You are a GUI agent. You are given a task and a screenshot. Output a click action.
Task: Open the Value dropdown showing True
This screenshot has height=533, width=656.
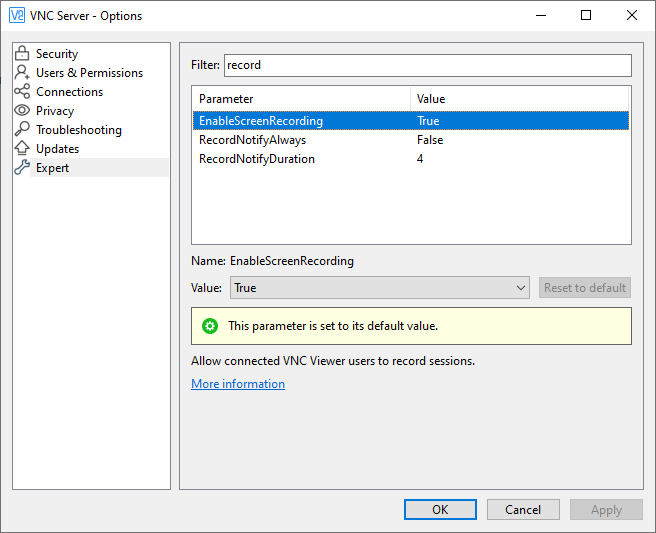pos(379,288)
